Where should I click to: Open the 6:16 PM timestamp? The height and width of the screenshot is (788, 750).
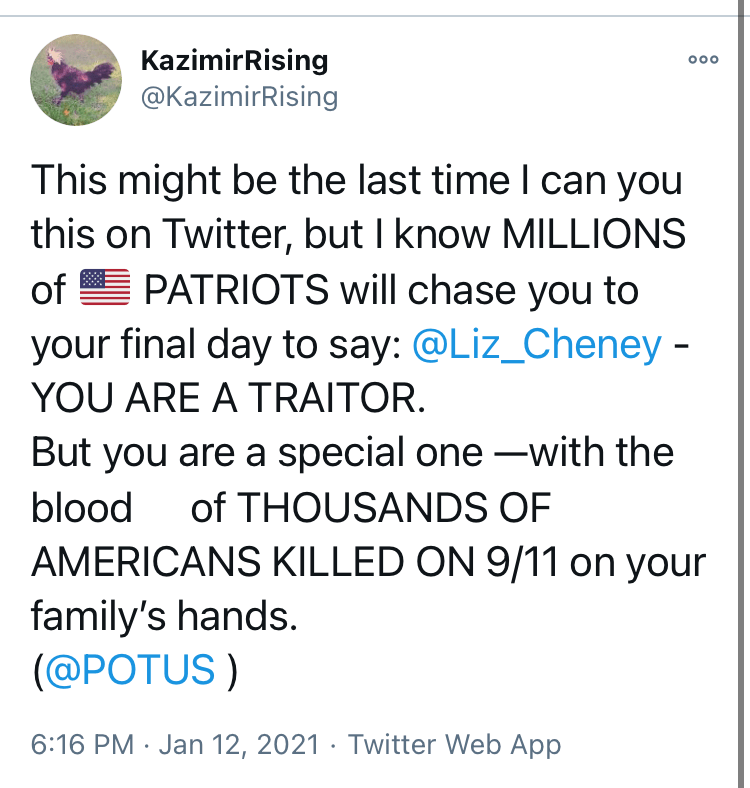[x=82, y=744]
